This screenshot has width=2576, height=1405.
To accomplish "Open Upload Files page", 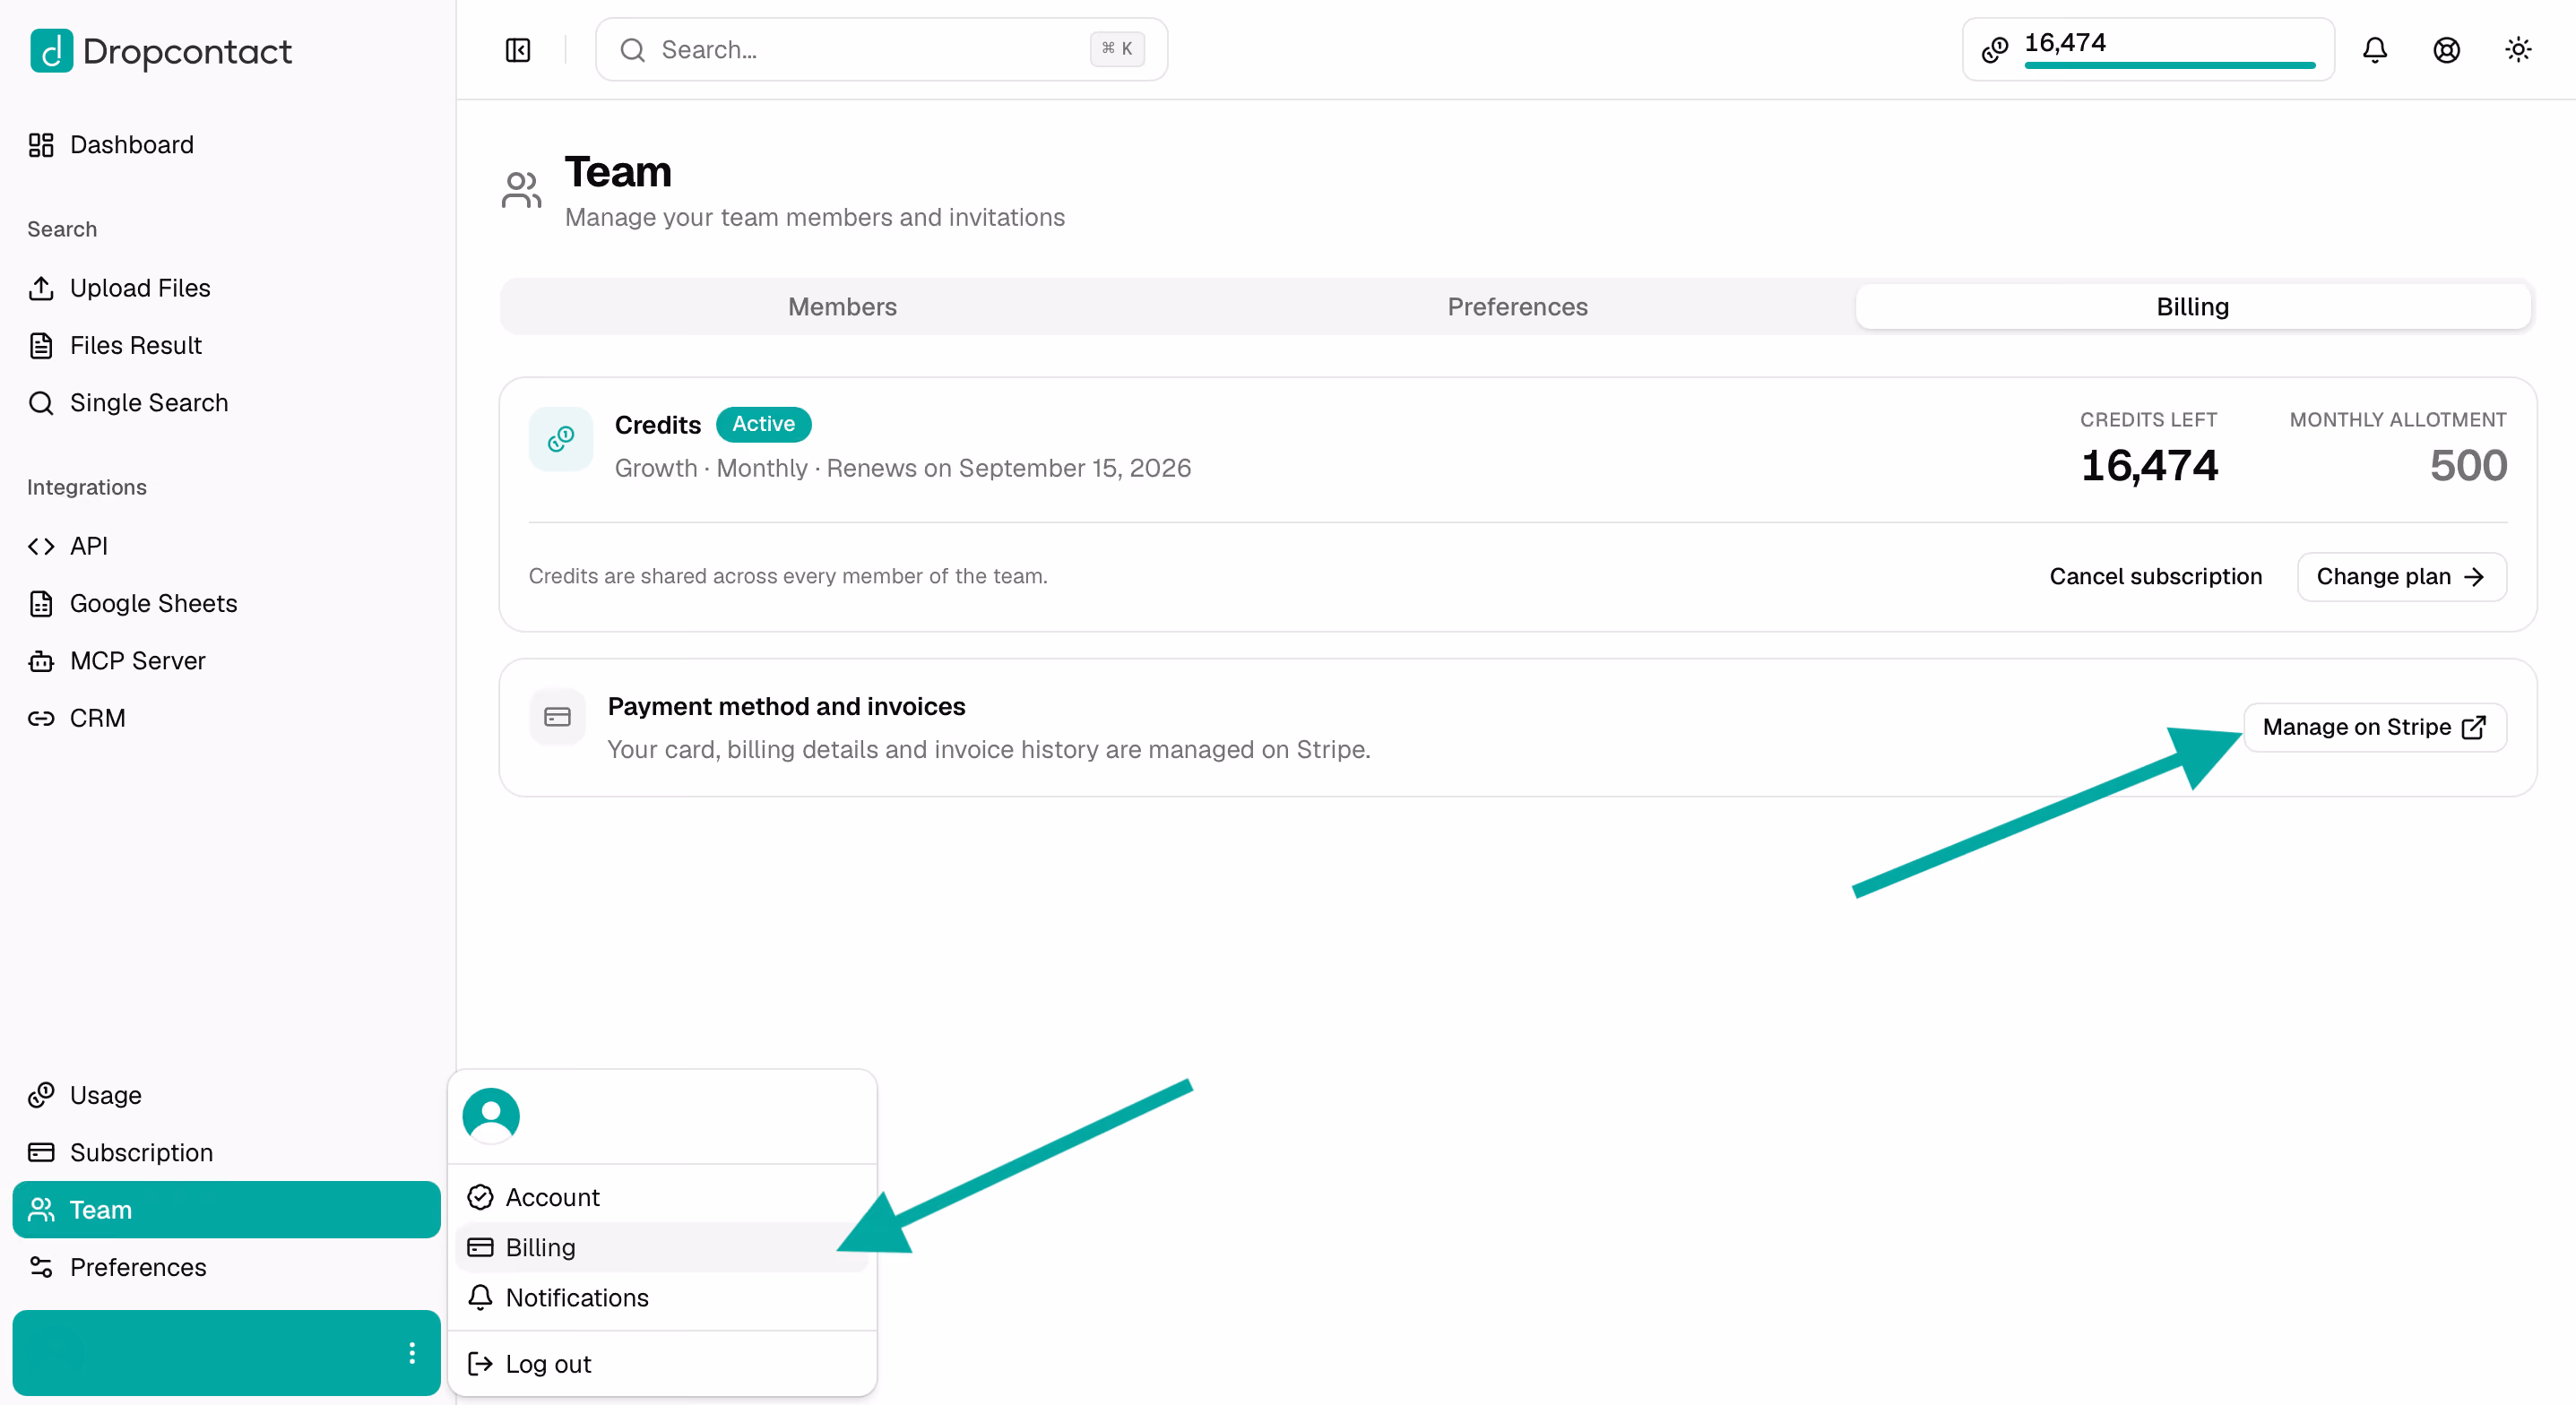I will coord(226,288).
